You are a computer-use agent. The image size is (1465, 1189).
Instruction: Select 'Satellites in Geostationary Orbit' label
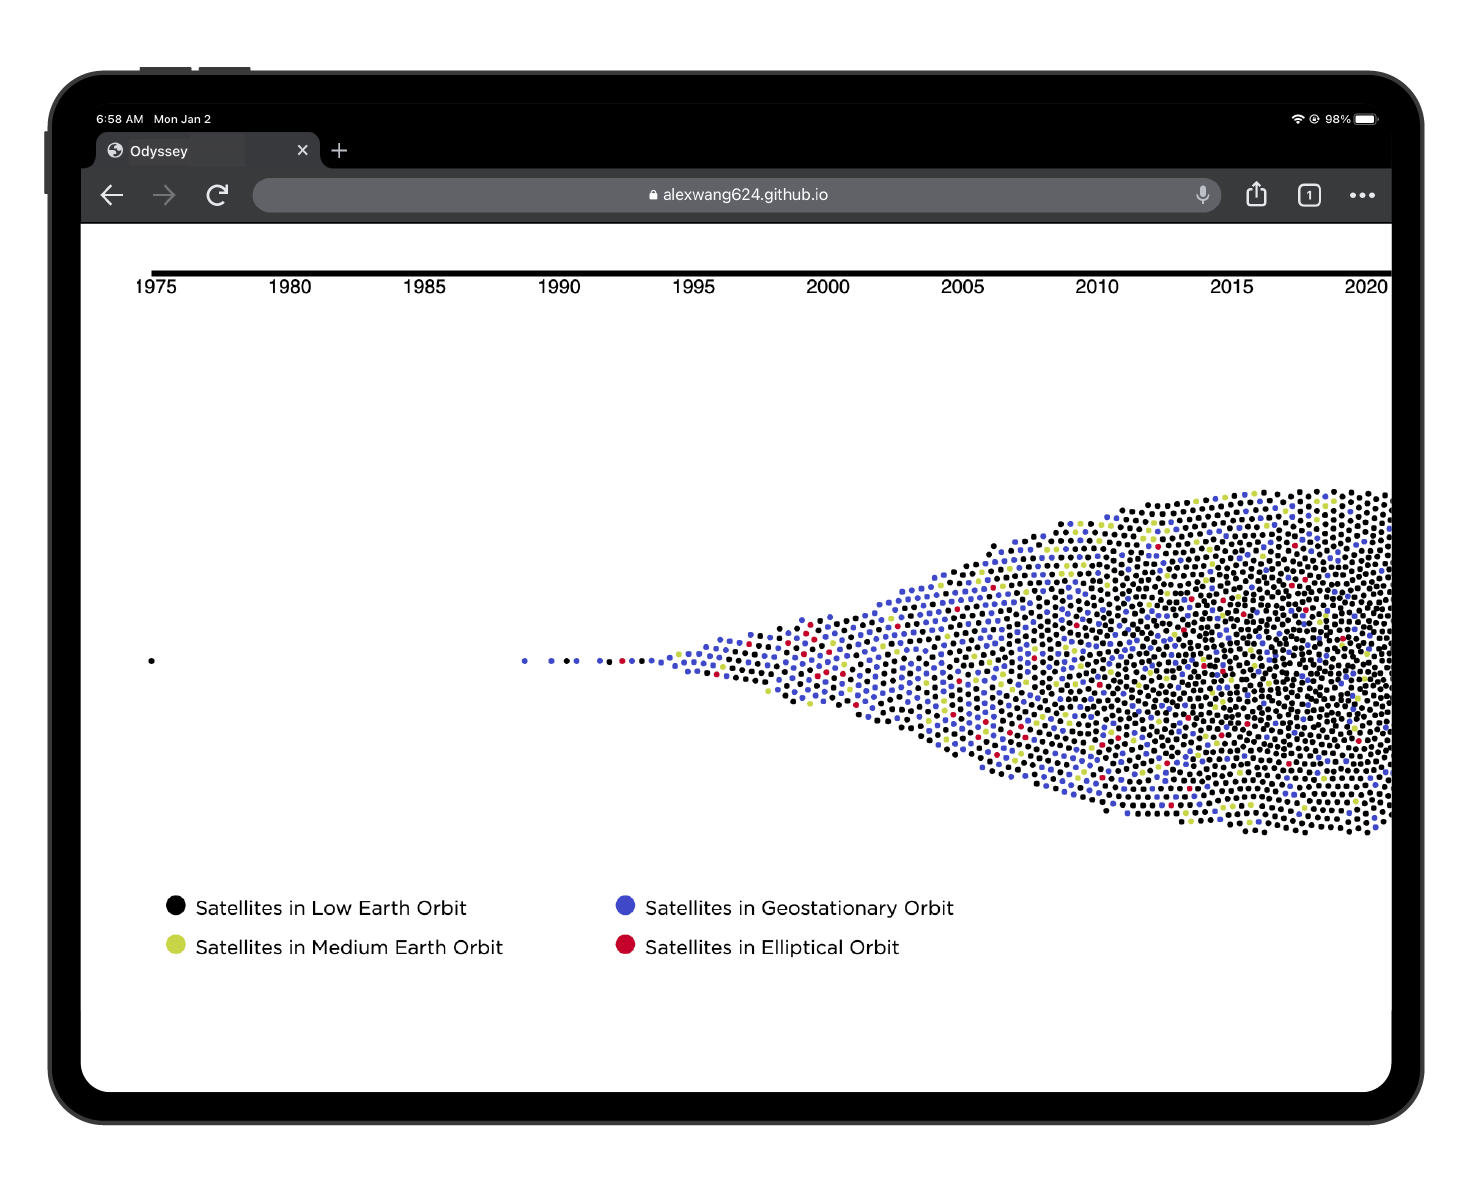(799, 908)
